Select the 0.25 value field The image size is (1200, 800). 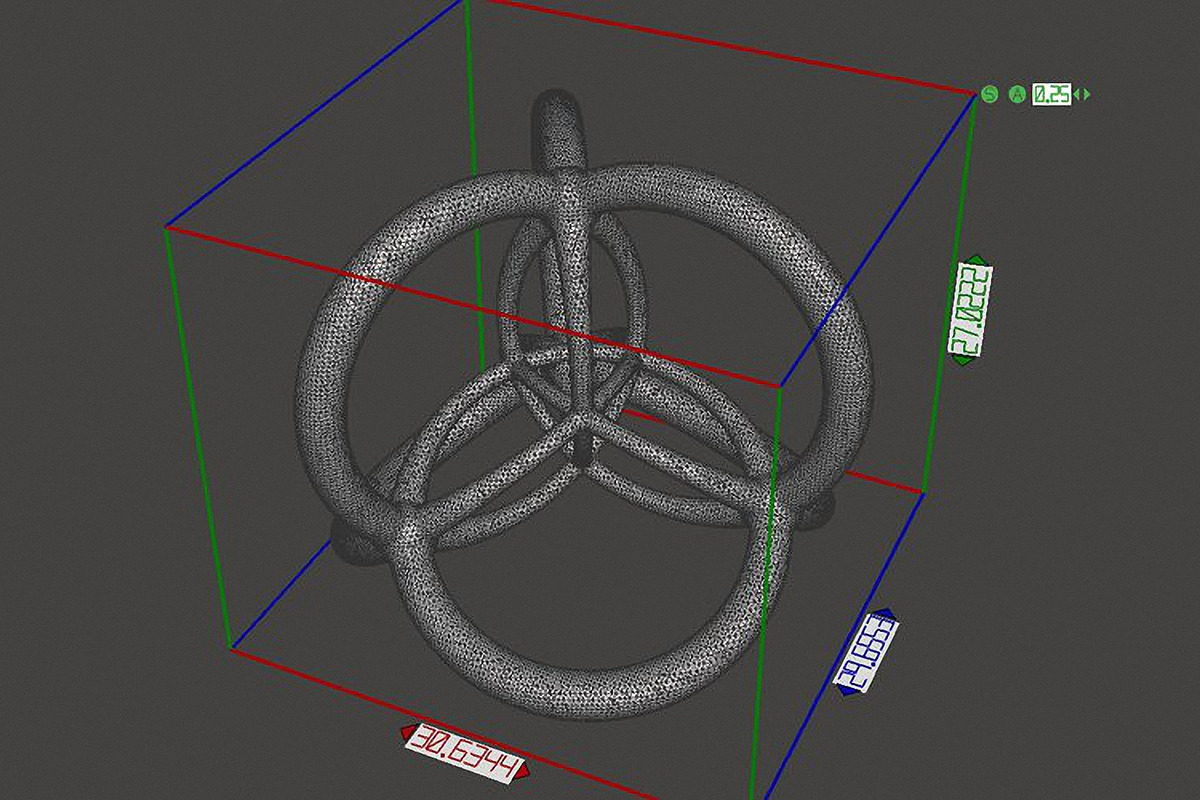pos(1051,94)
